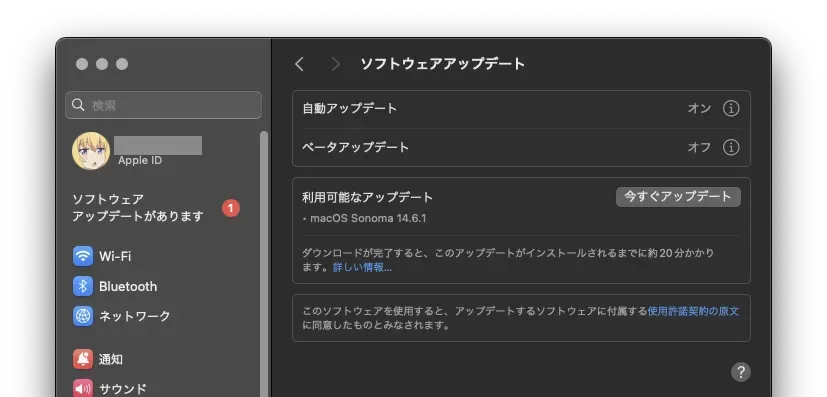The height and width of the screenshot is (397, 827).
Task: Zoom window with third traffic light
Action: coord(122,64)
